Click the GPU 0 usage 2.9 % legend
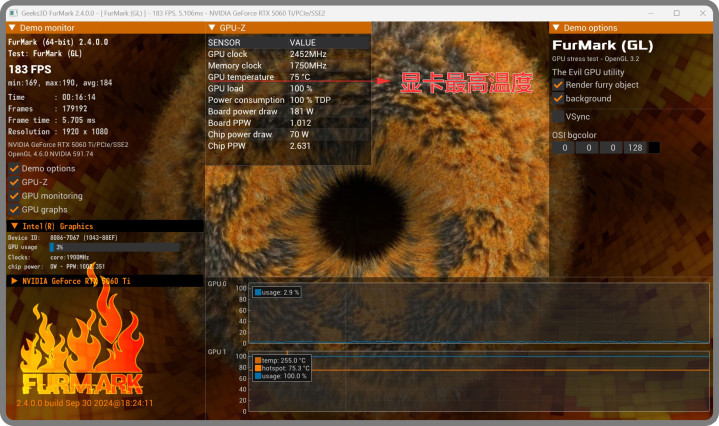The image size is (719, 426). click(277, 292)
